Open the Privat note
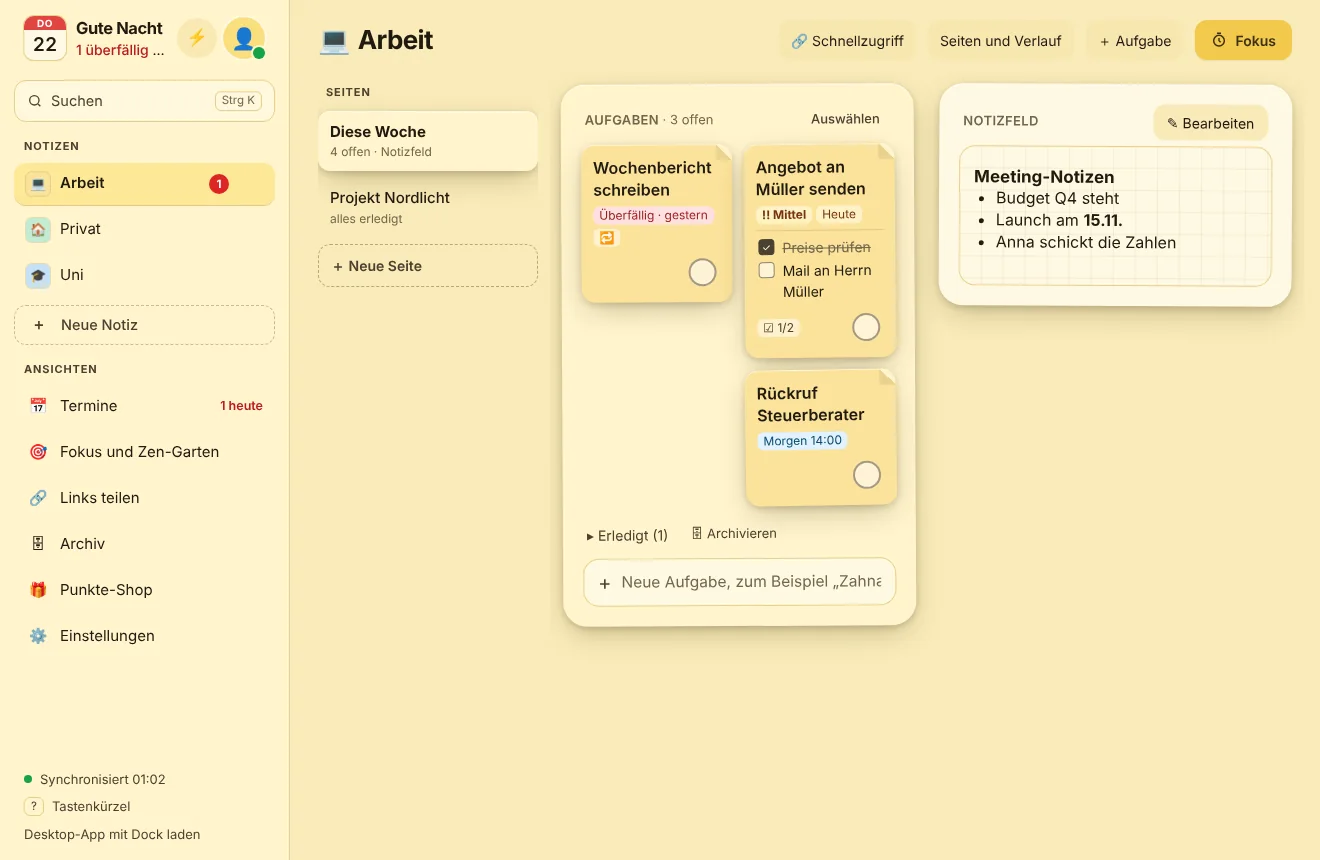Image resolution: width=1320 pixels, height=860 pixels. coord(144,230)
